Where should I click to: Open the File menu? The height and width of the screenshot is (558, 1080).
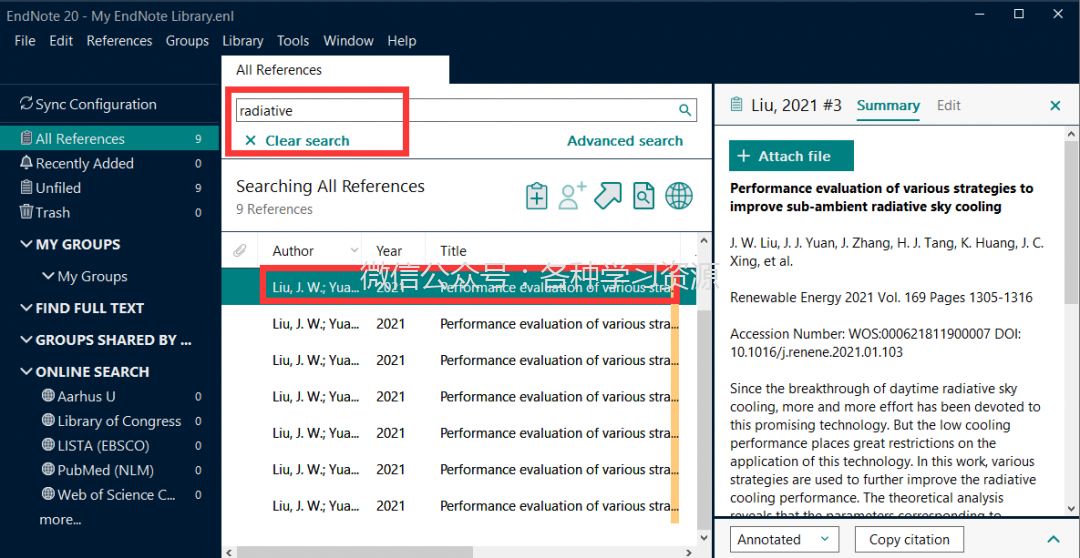pos(25,41)
